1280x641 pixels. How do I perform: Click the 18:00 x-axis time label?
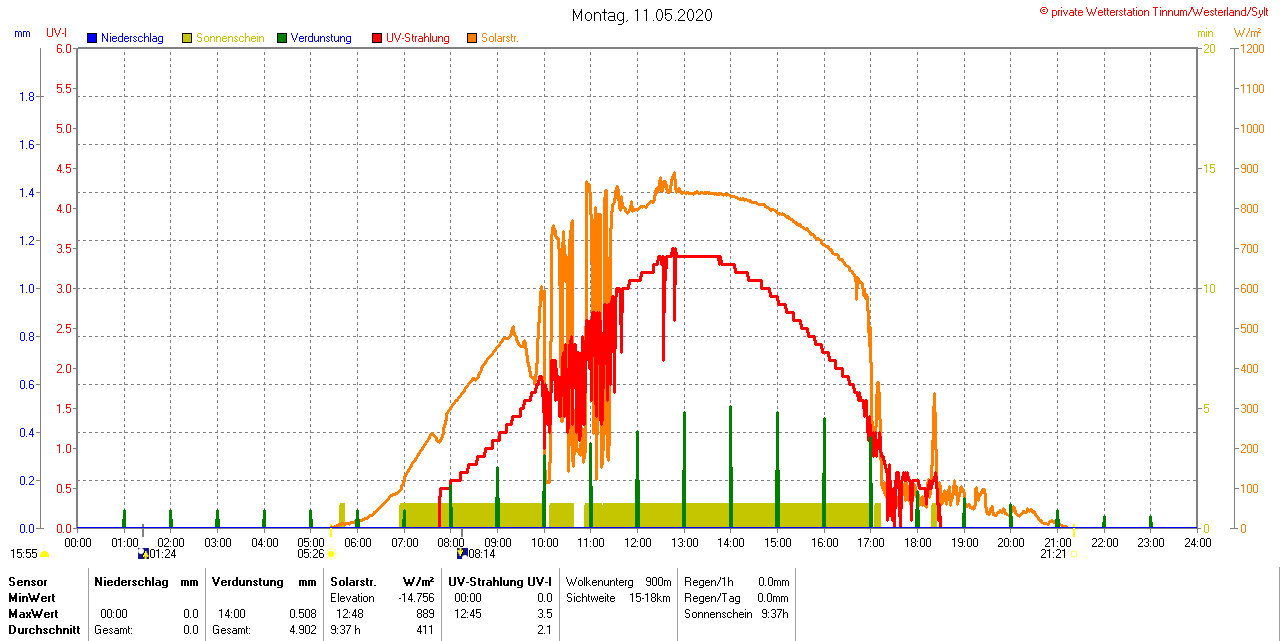tap(917, 542)
